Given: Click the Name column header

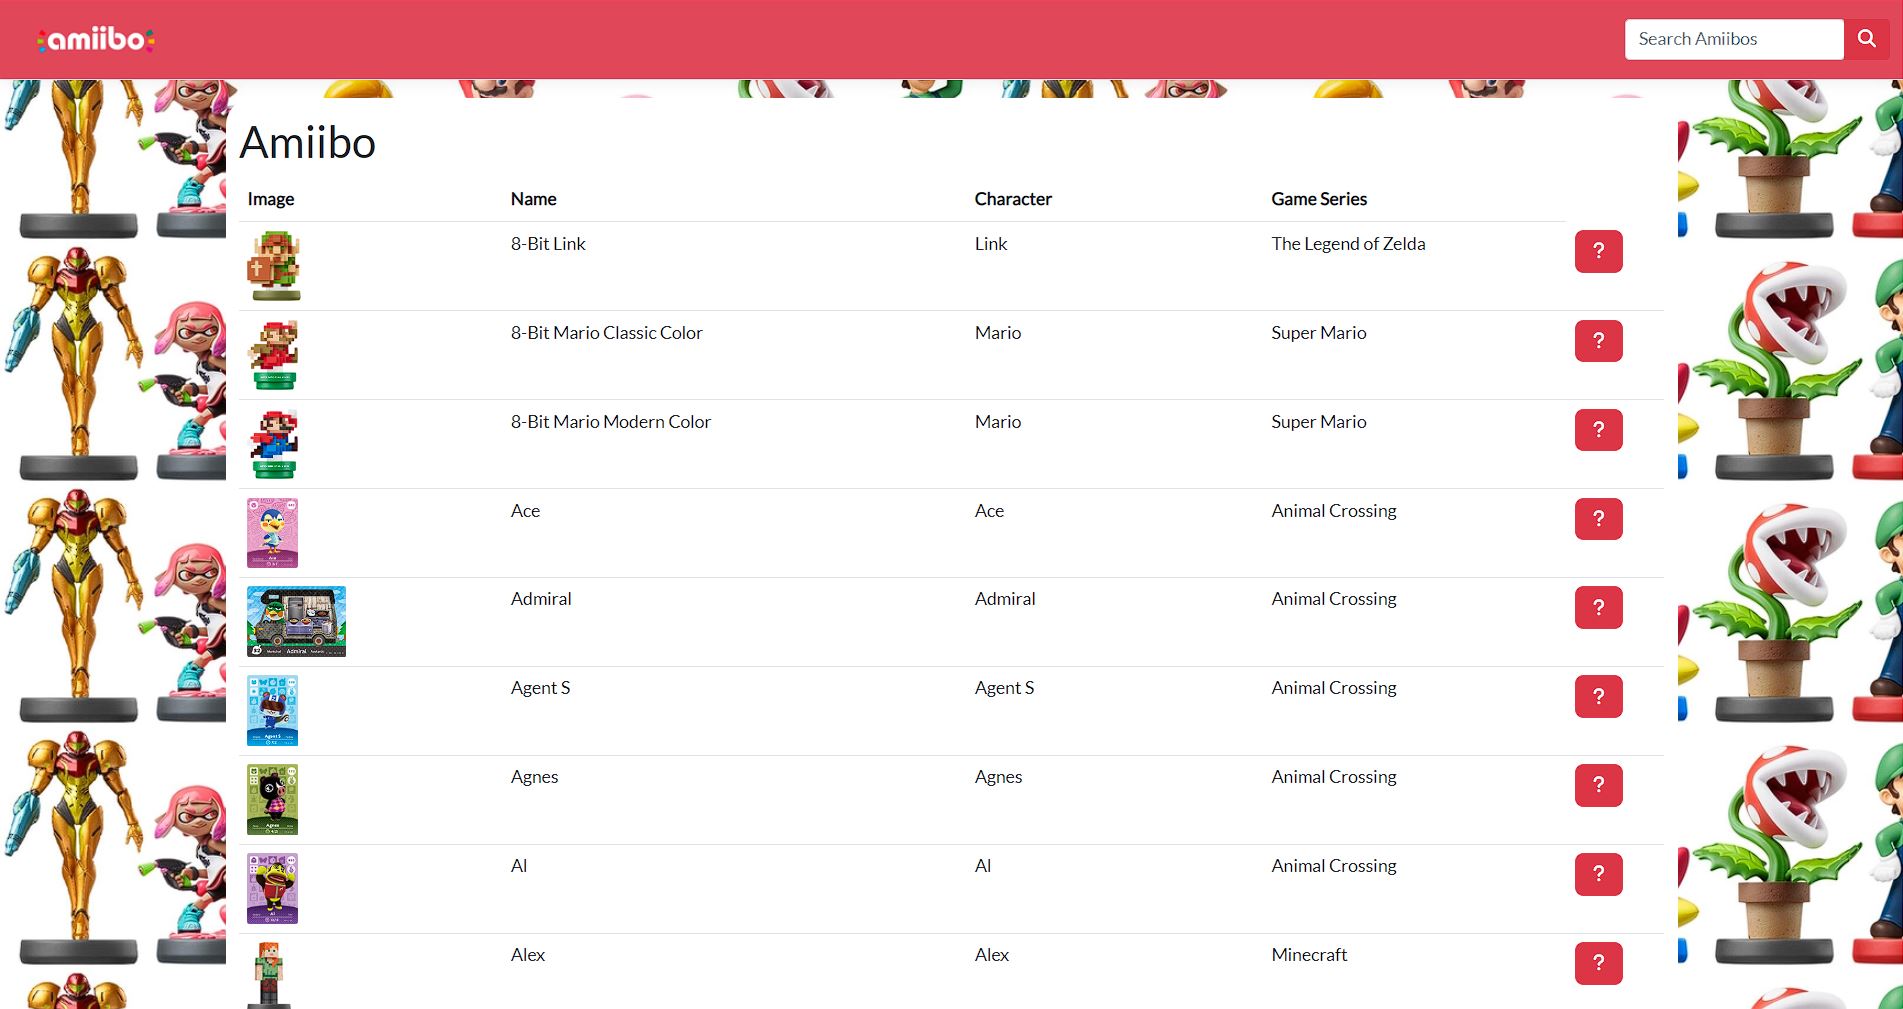Looking at the screenshot, I should (x=533, y=199).
